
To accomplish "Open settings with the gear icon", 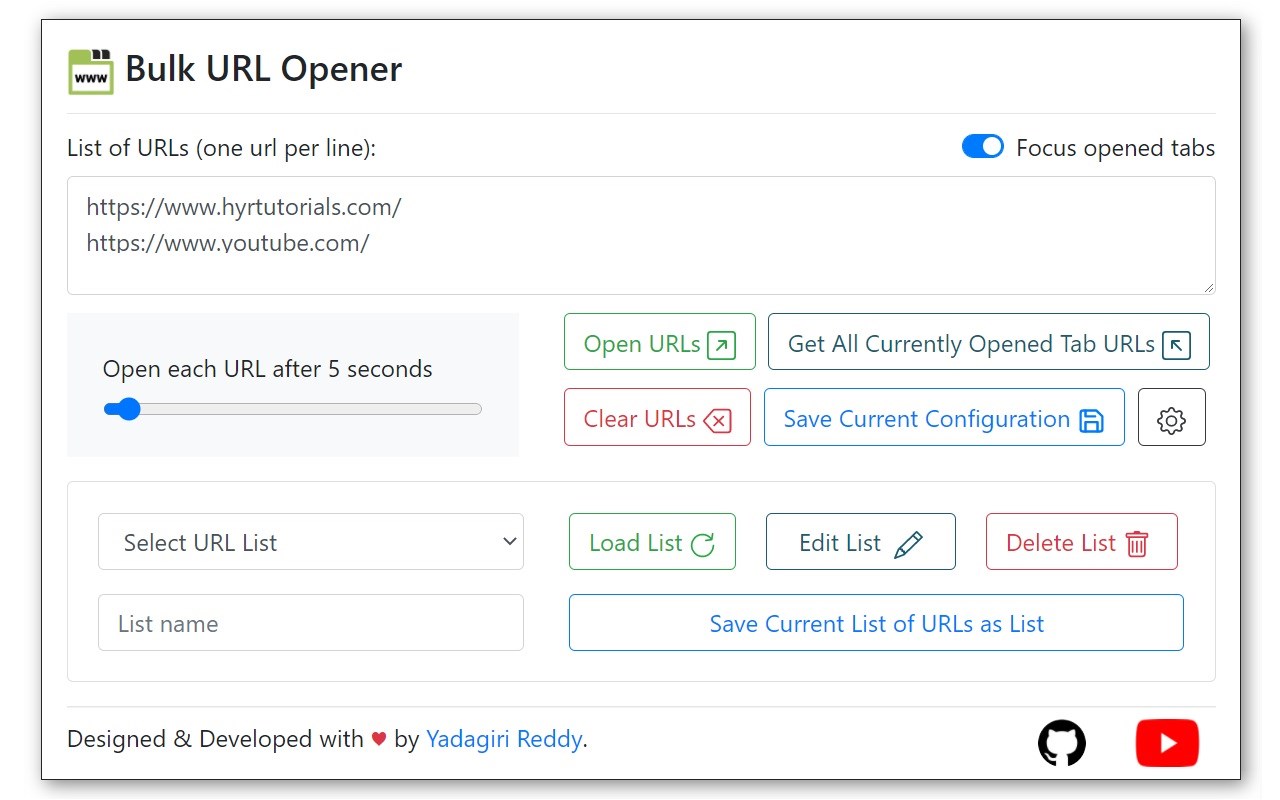I will coord(1171,417).
